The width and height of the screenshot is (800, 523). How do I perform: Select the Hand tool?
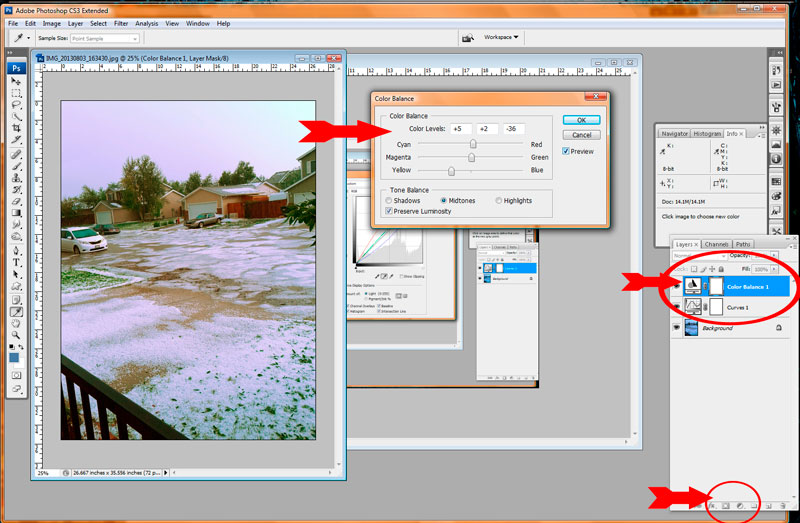(16, 323)
